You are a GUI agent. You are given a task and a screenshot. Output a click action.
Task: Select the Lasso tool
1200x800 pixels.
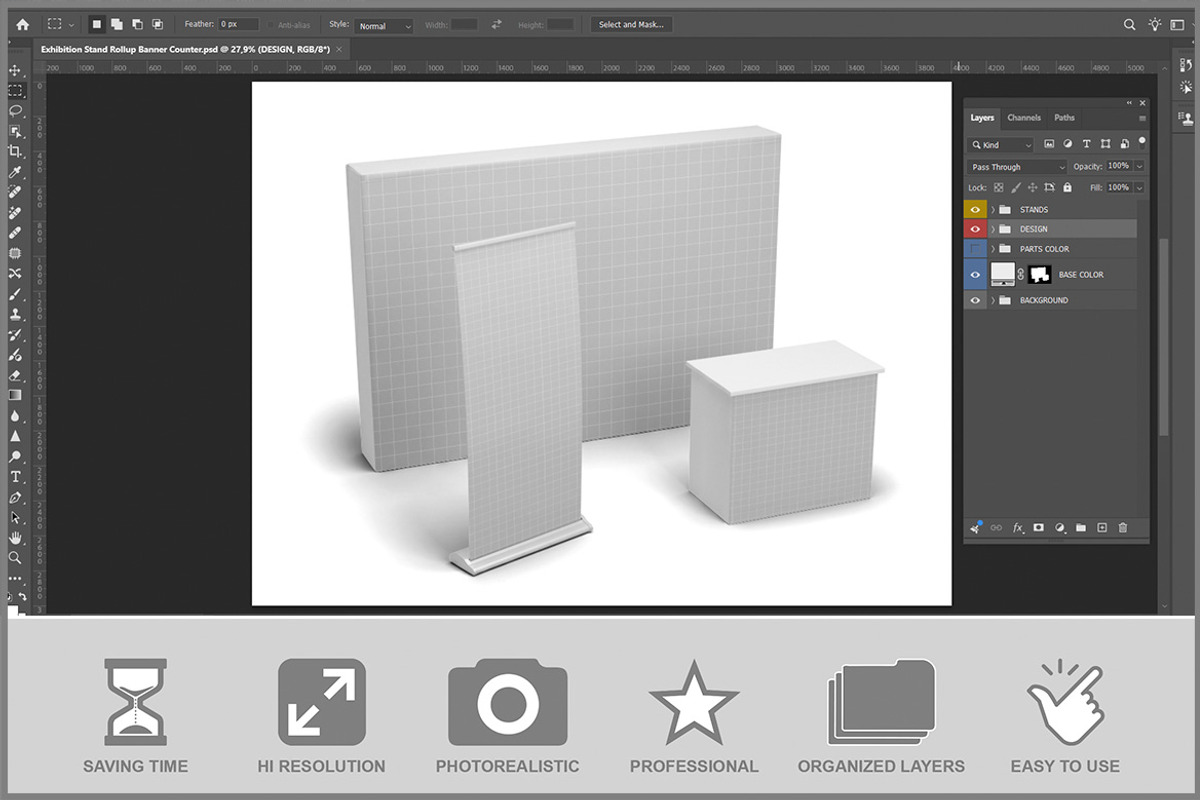(x=15, y=110)
